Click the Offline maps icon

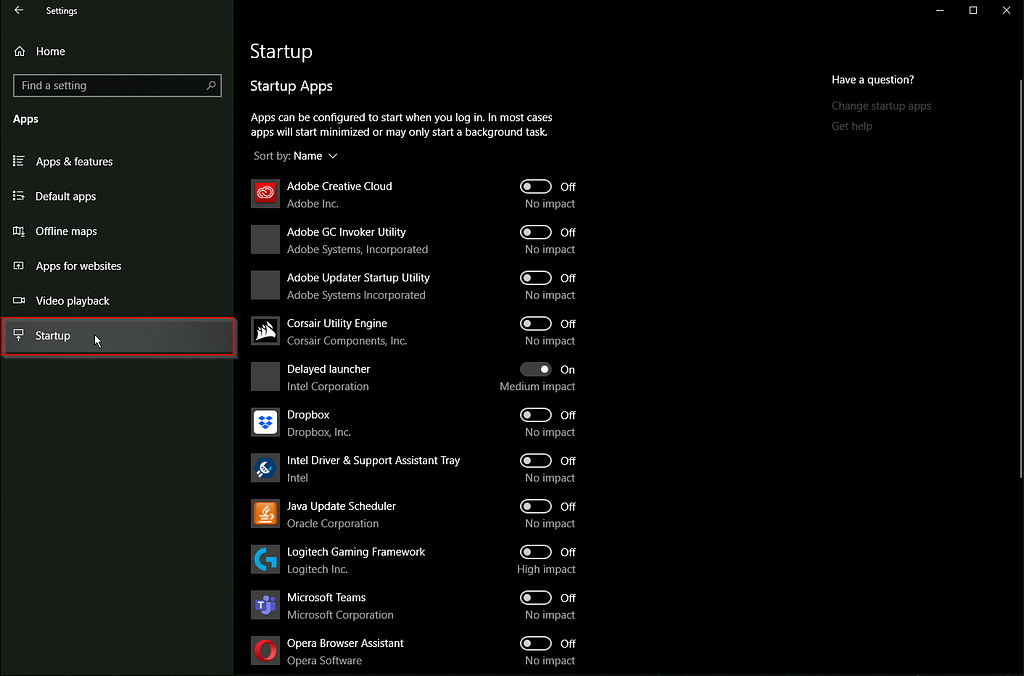[19, 231]
